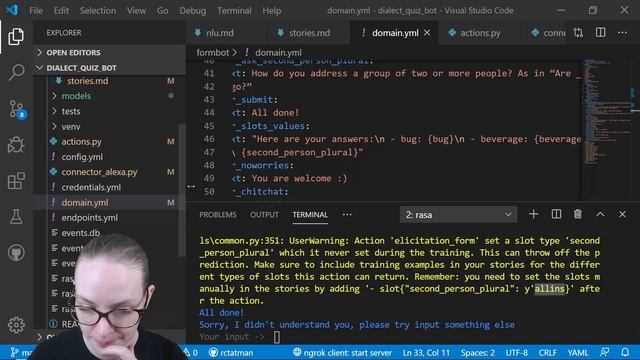This screenshot has width=640, height=360.
Task: Open notifications bell in status bar
Action: click(x=625, y=352)
